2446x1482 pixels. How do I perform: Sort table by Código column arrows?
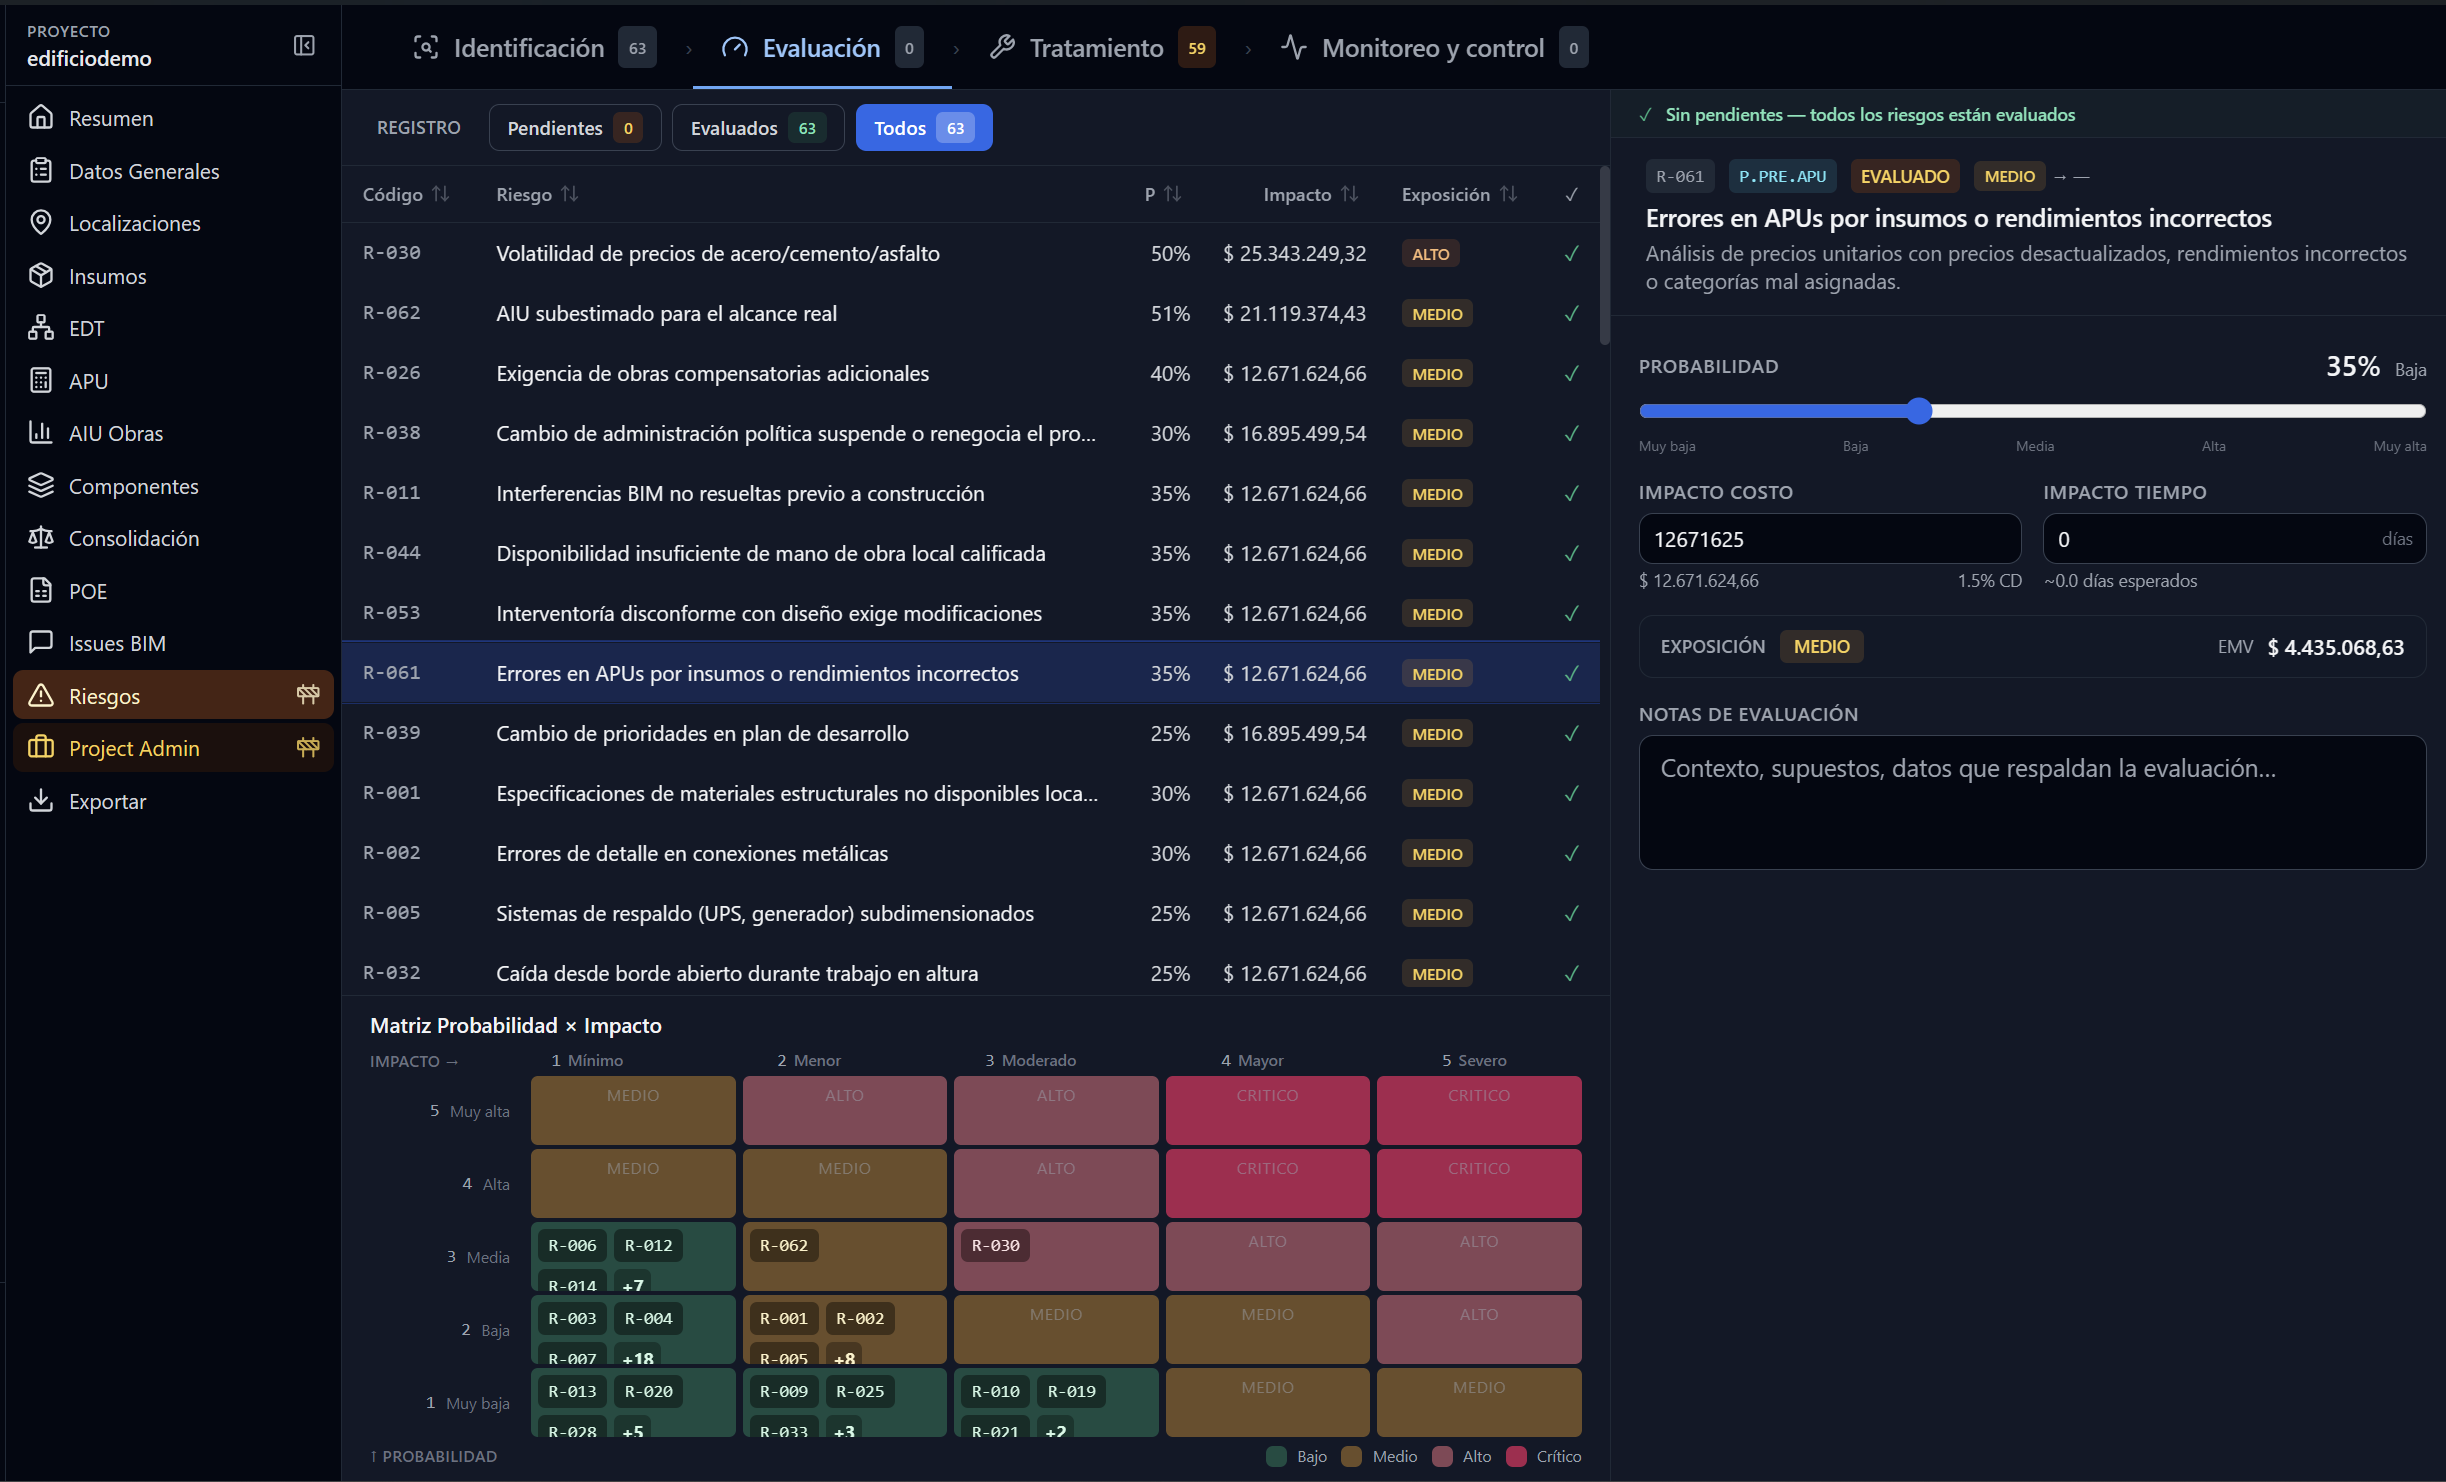coord(440,194)
